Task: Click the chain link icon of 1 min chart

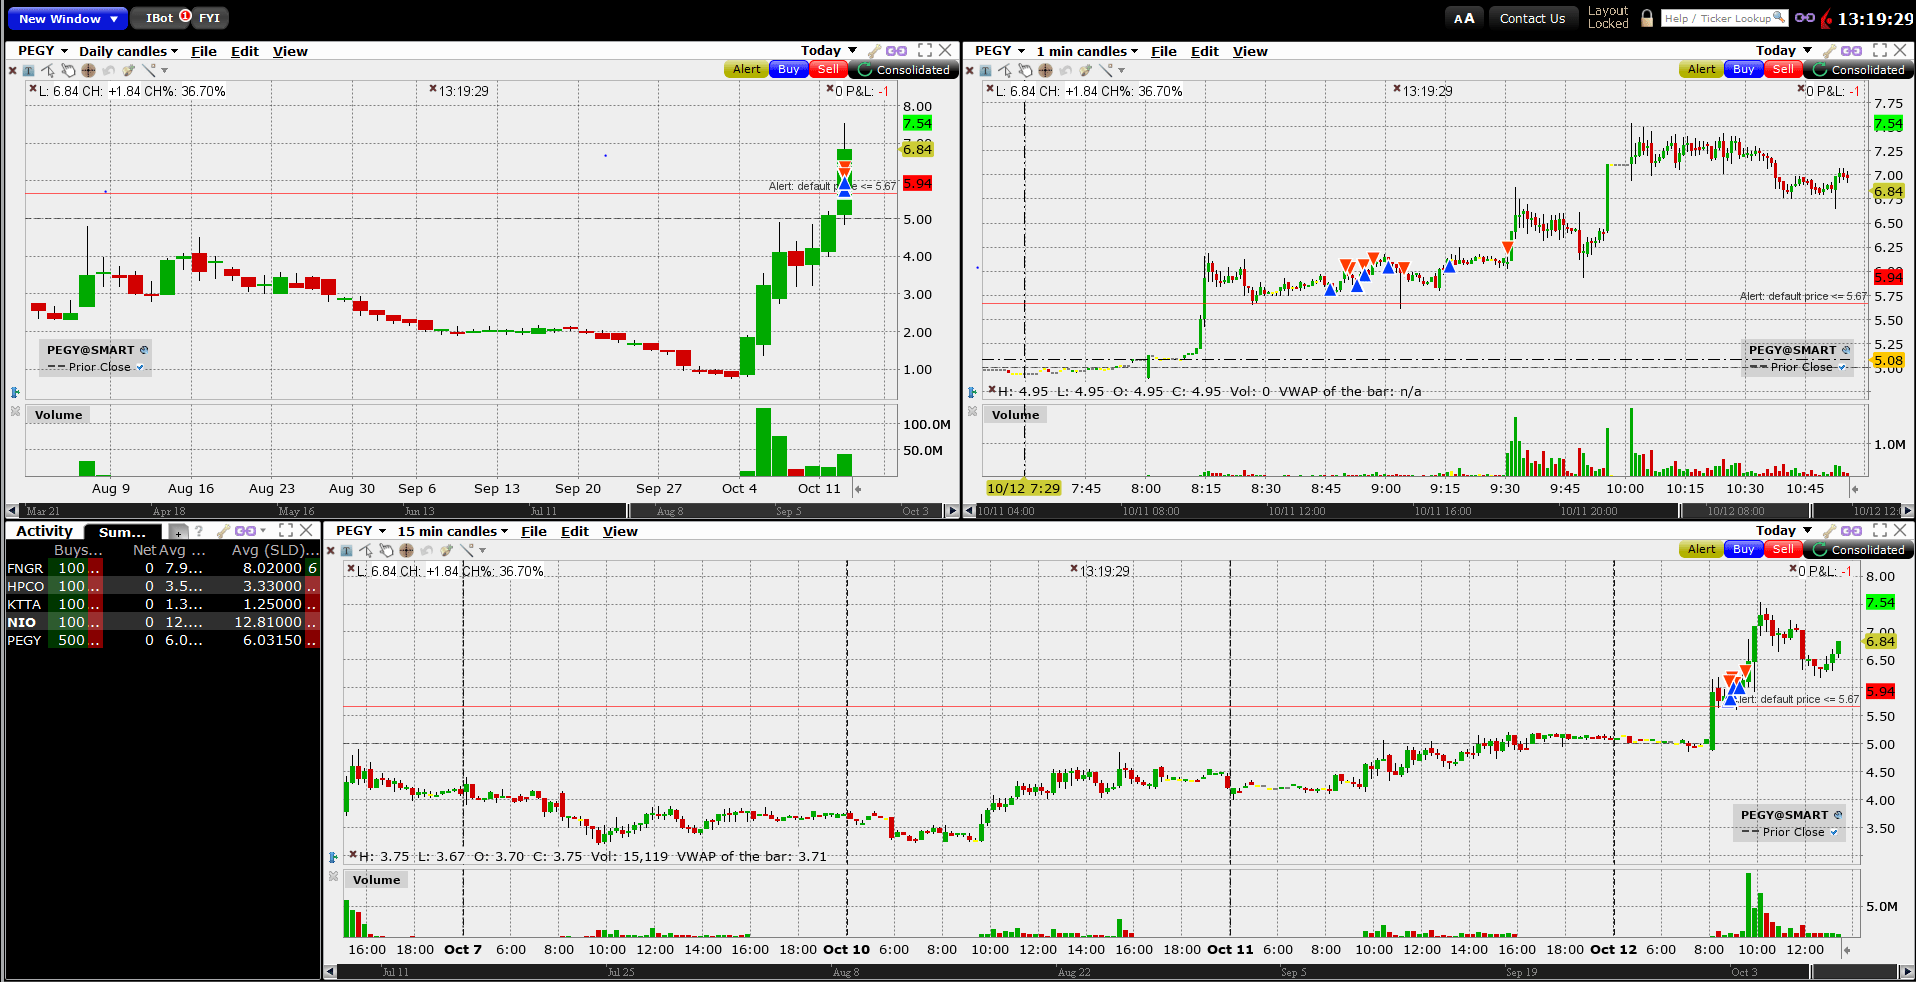Action: [1852, 51]
